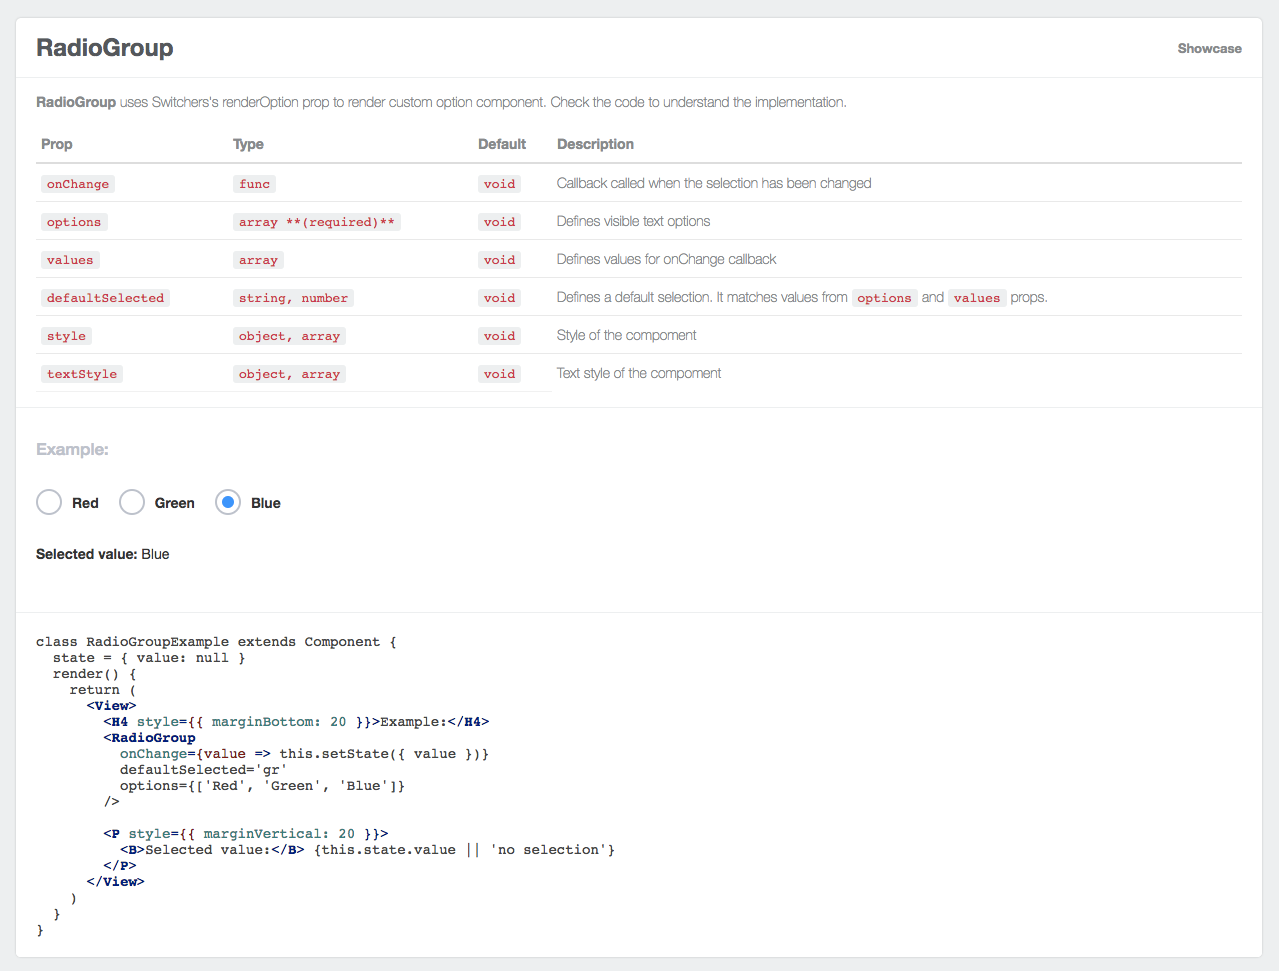Click the selected Blue radio button

coord(228,502)
